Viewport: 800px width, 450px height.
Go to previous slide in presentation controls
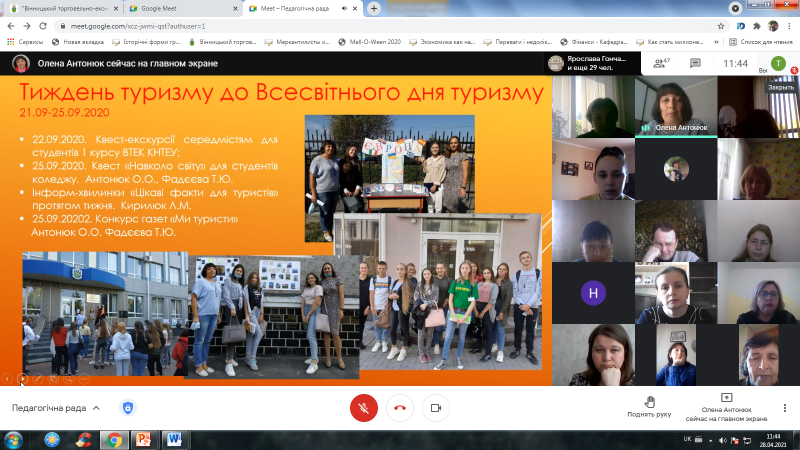[8, 379]
